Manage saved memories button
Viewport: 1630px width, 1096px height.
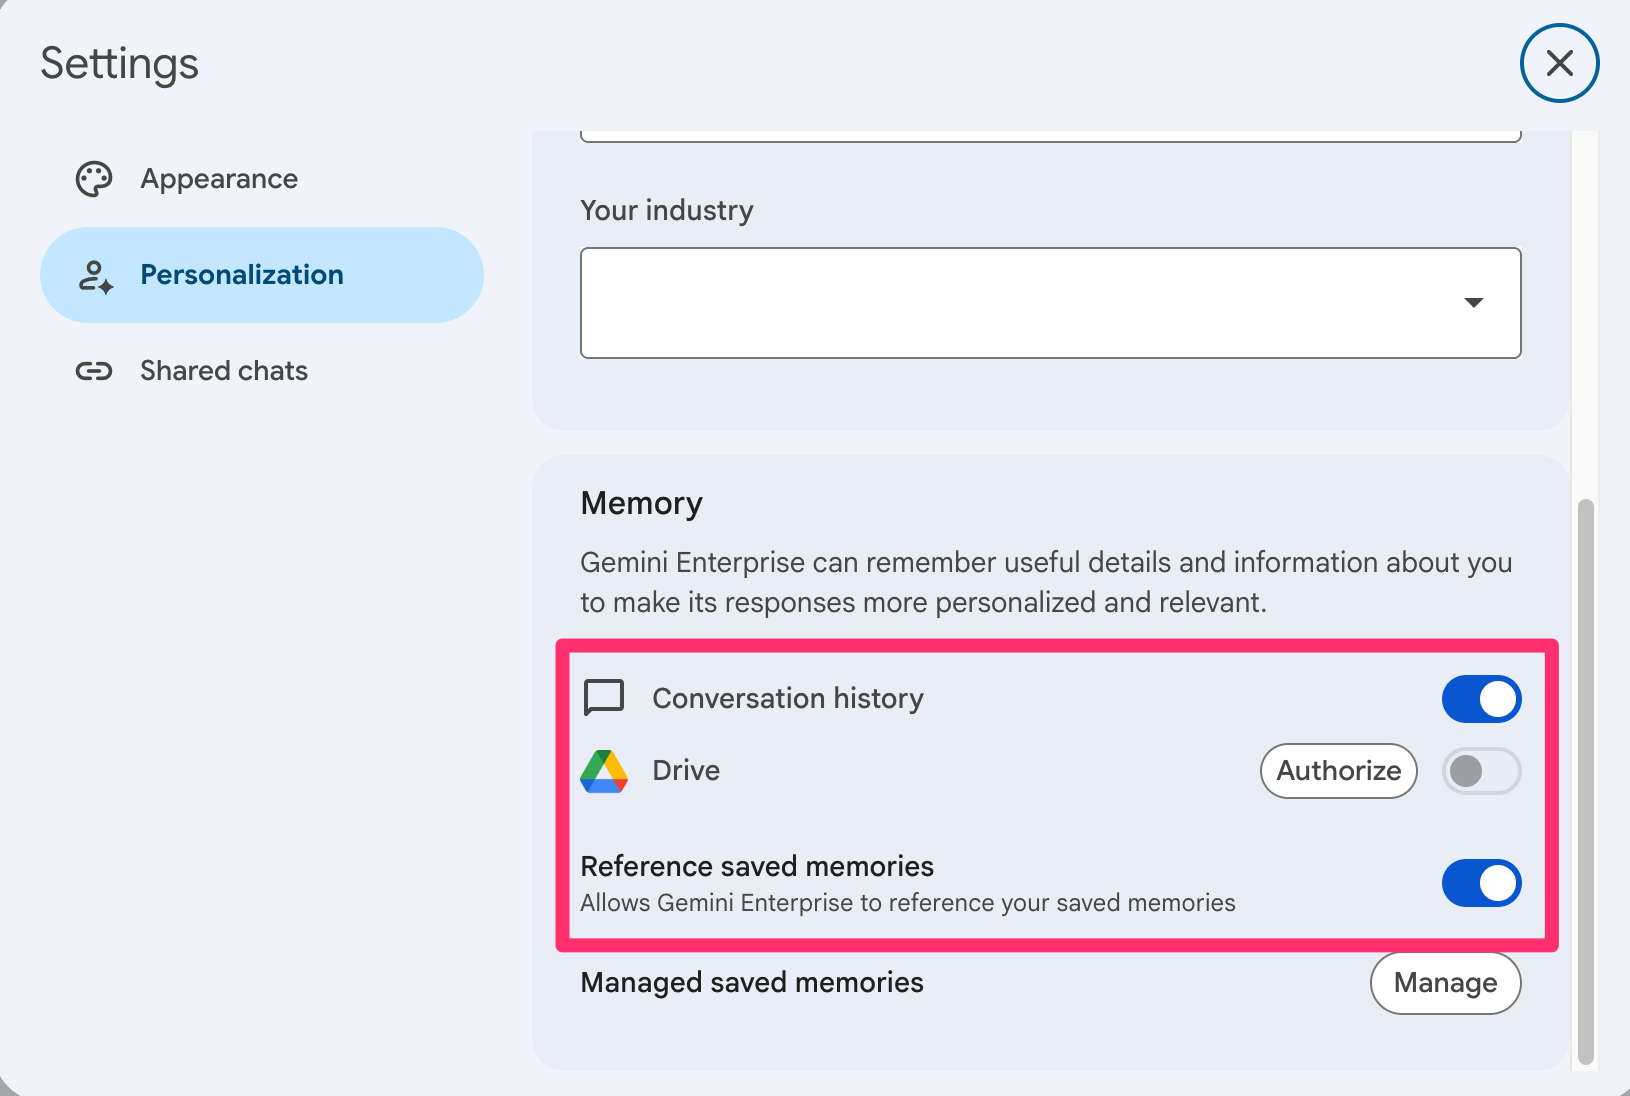pyautogui.click(x=1445, y=983)
